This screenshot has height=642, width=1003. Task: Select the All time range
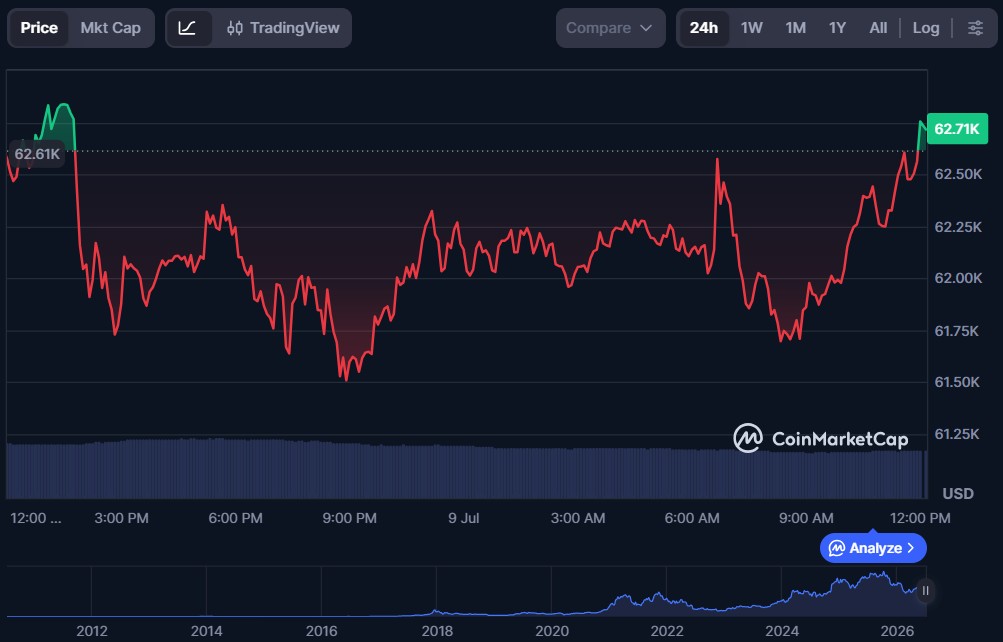878,28
